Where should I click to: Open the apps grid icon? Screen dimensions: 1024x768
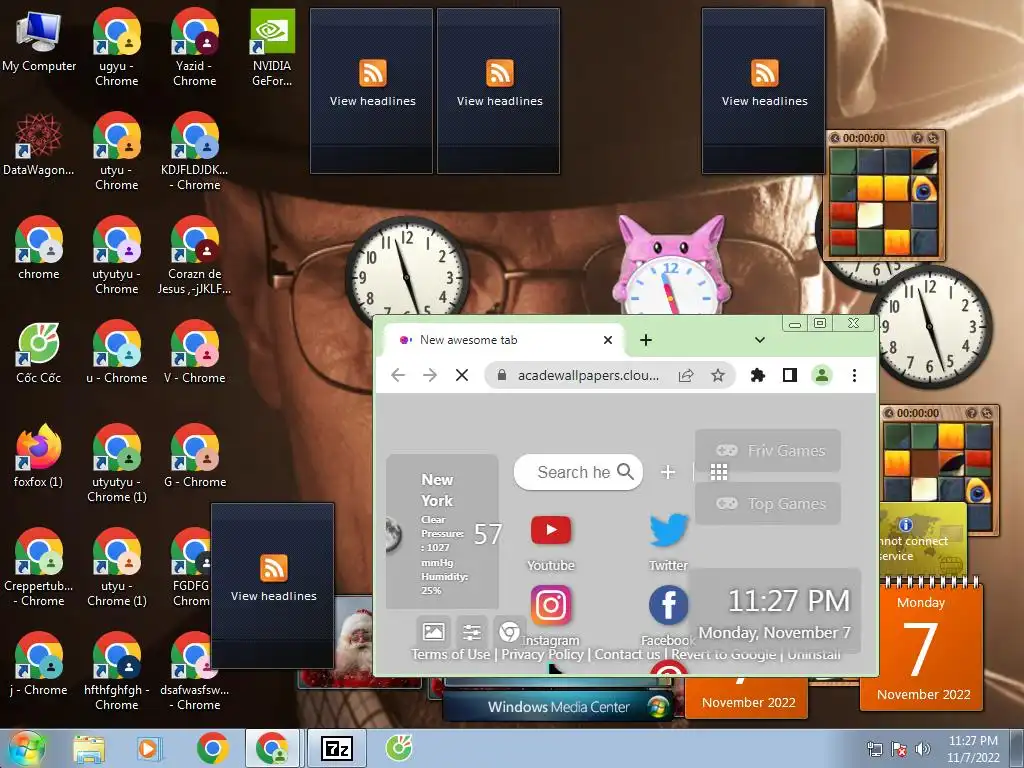pyautogui.click(x=719, y=472)
